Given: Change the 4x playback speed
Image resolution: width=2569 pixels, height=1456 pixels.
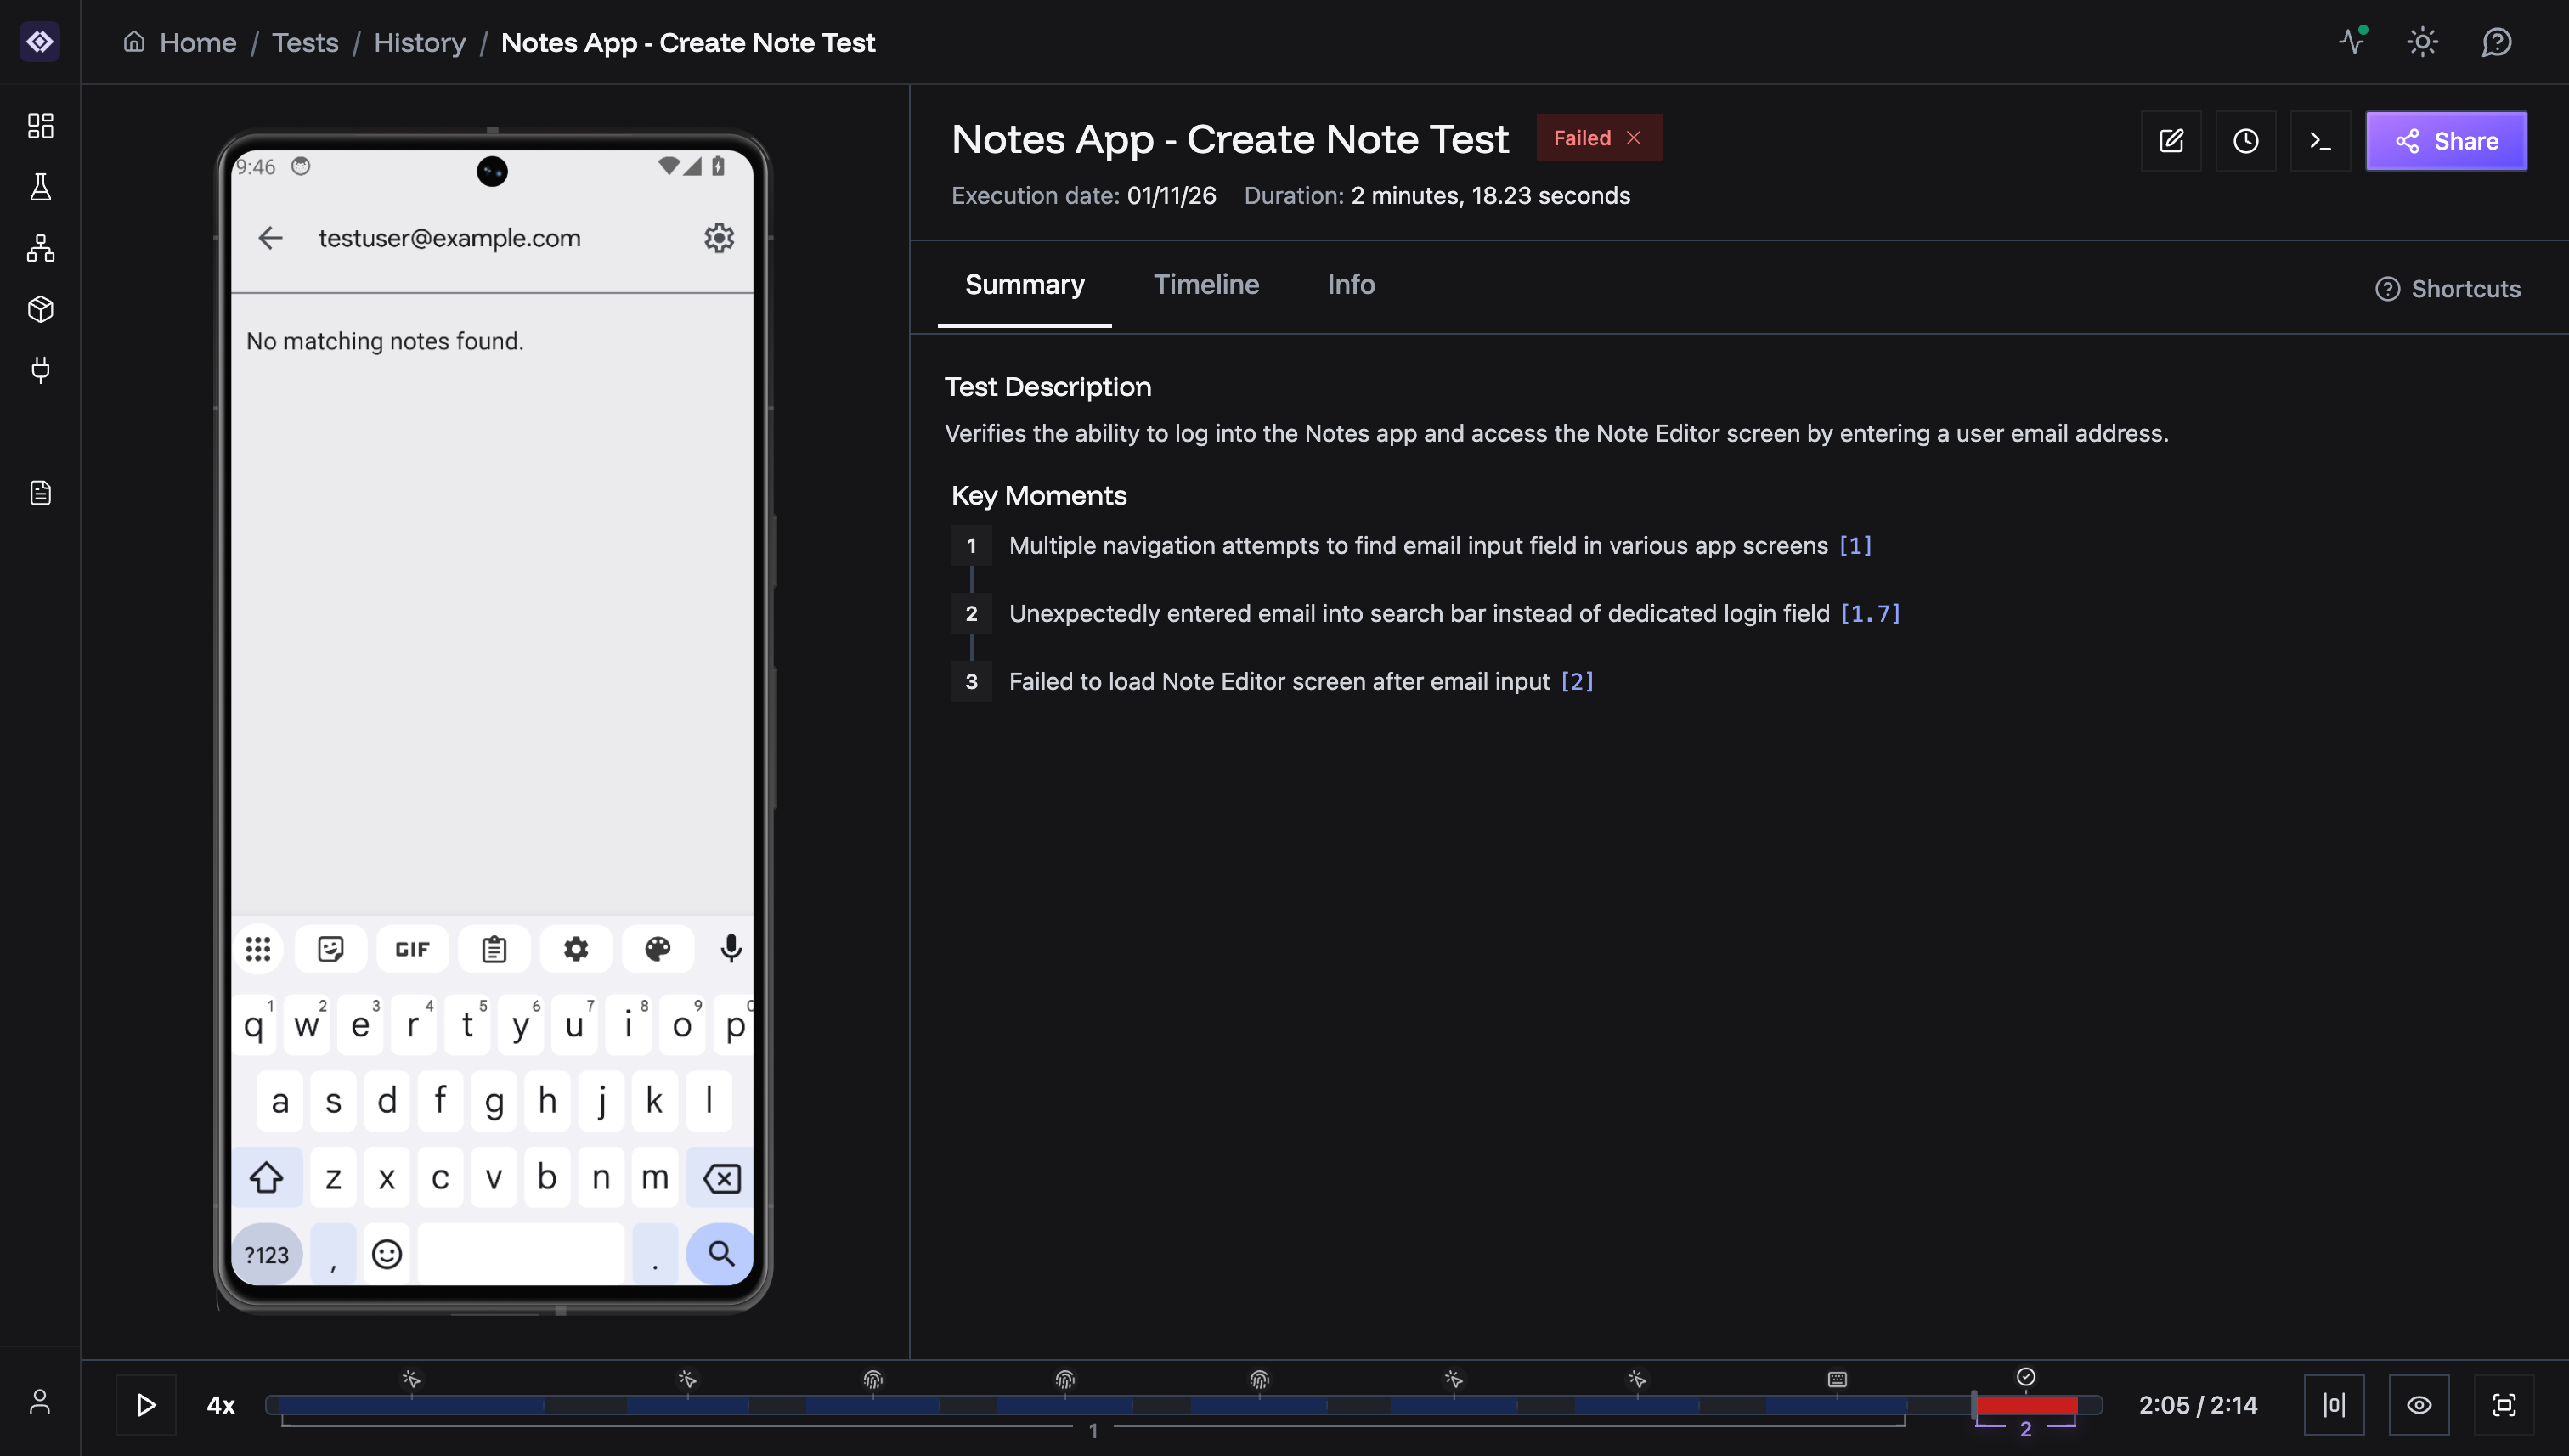Looking at the screenshot, I should point(220,1405).
